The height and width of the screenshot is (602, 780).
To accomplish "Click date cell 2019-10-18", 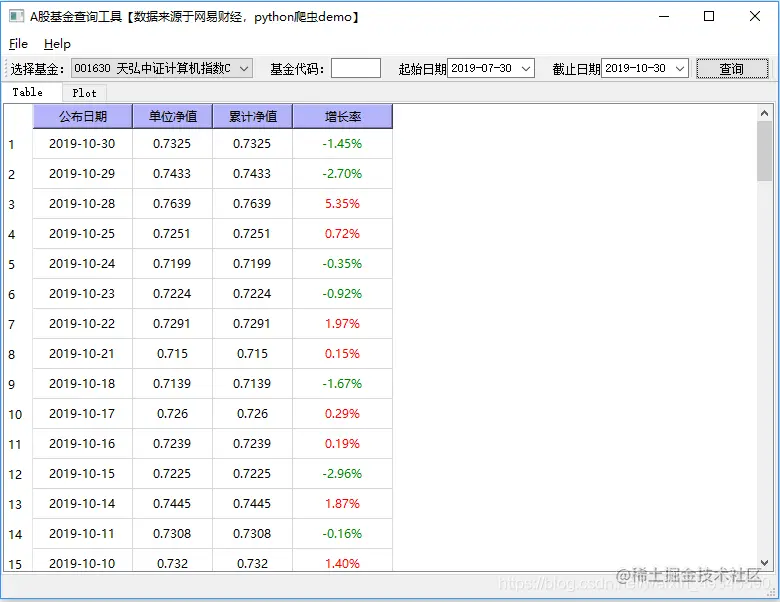I will tap(83, 384).
